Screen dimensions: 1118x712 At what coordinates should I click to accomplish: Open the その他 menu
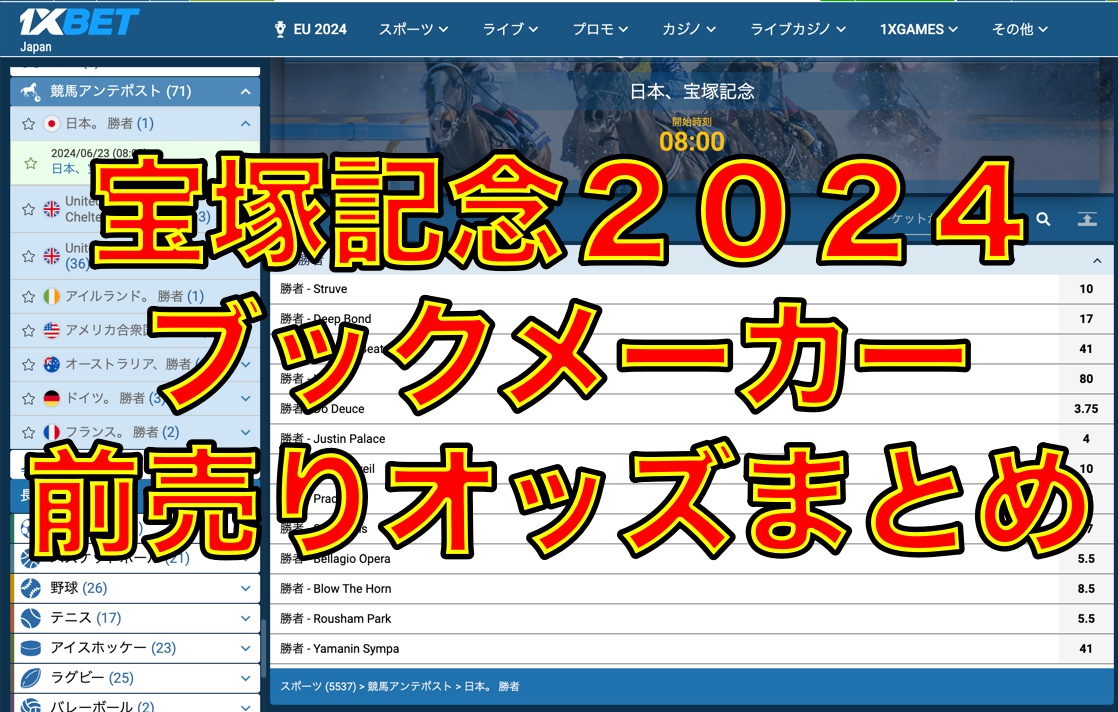1020,29
